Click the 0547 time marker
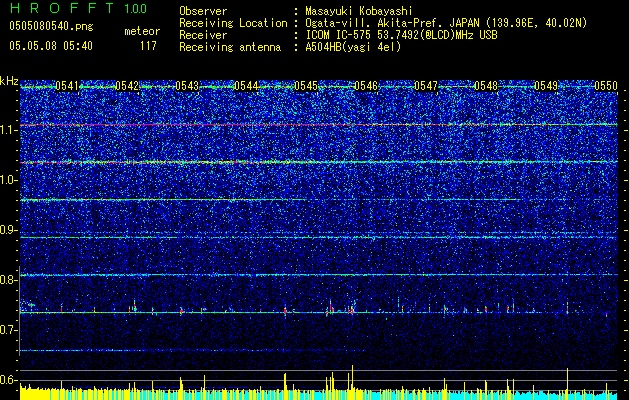This screenshot has width=629, height=400. [426, 86]
